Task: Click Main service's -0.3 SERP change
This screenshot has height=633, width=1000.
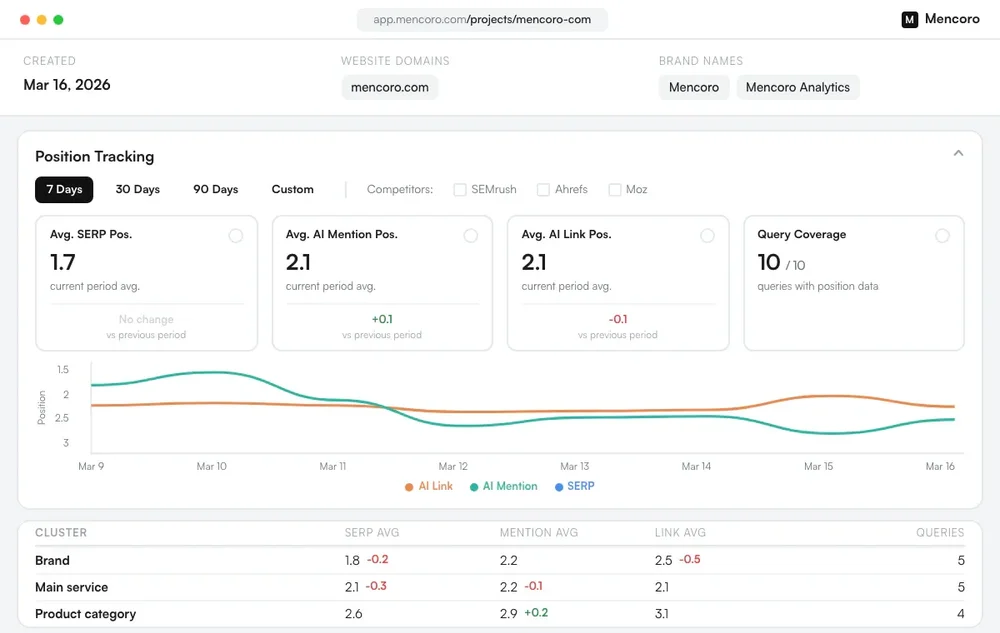Action: (376, 586)
